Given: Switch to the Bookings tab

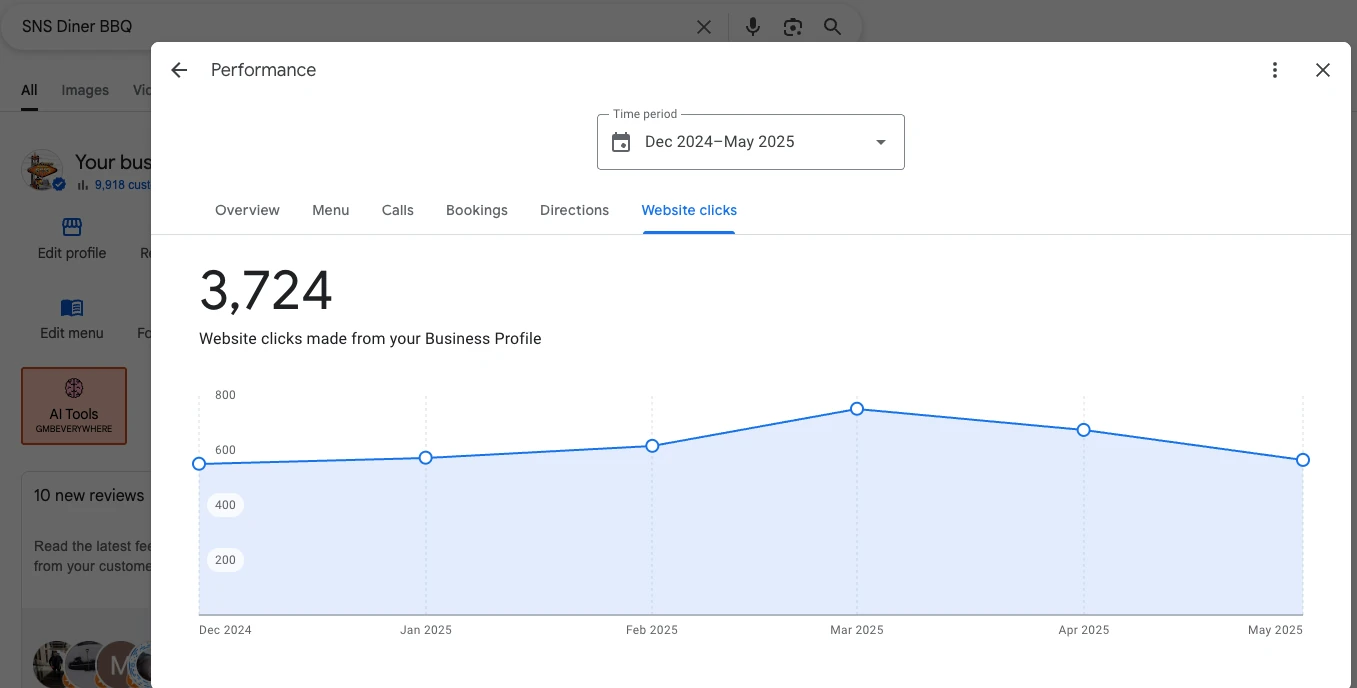Looking at the screenshot, I should click(x=477, y=210).
